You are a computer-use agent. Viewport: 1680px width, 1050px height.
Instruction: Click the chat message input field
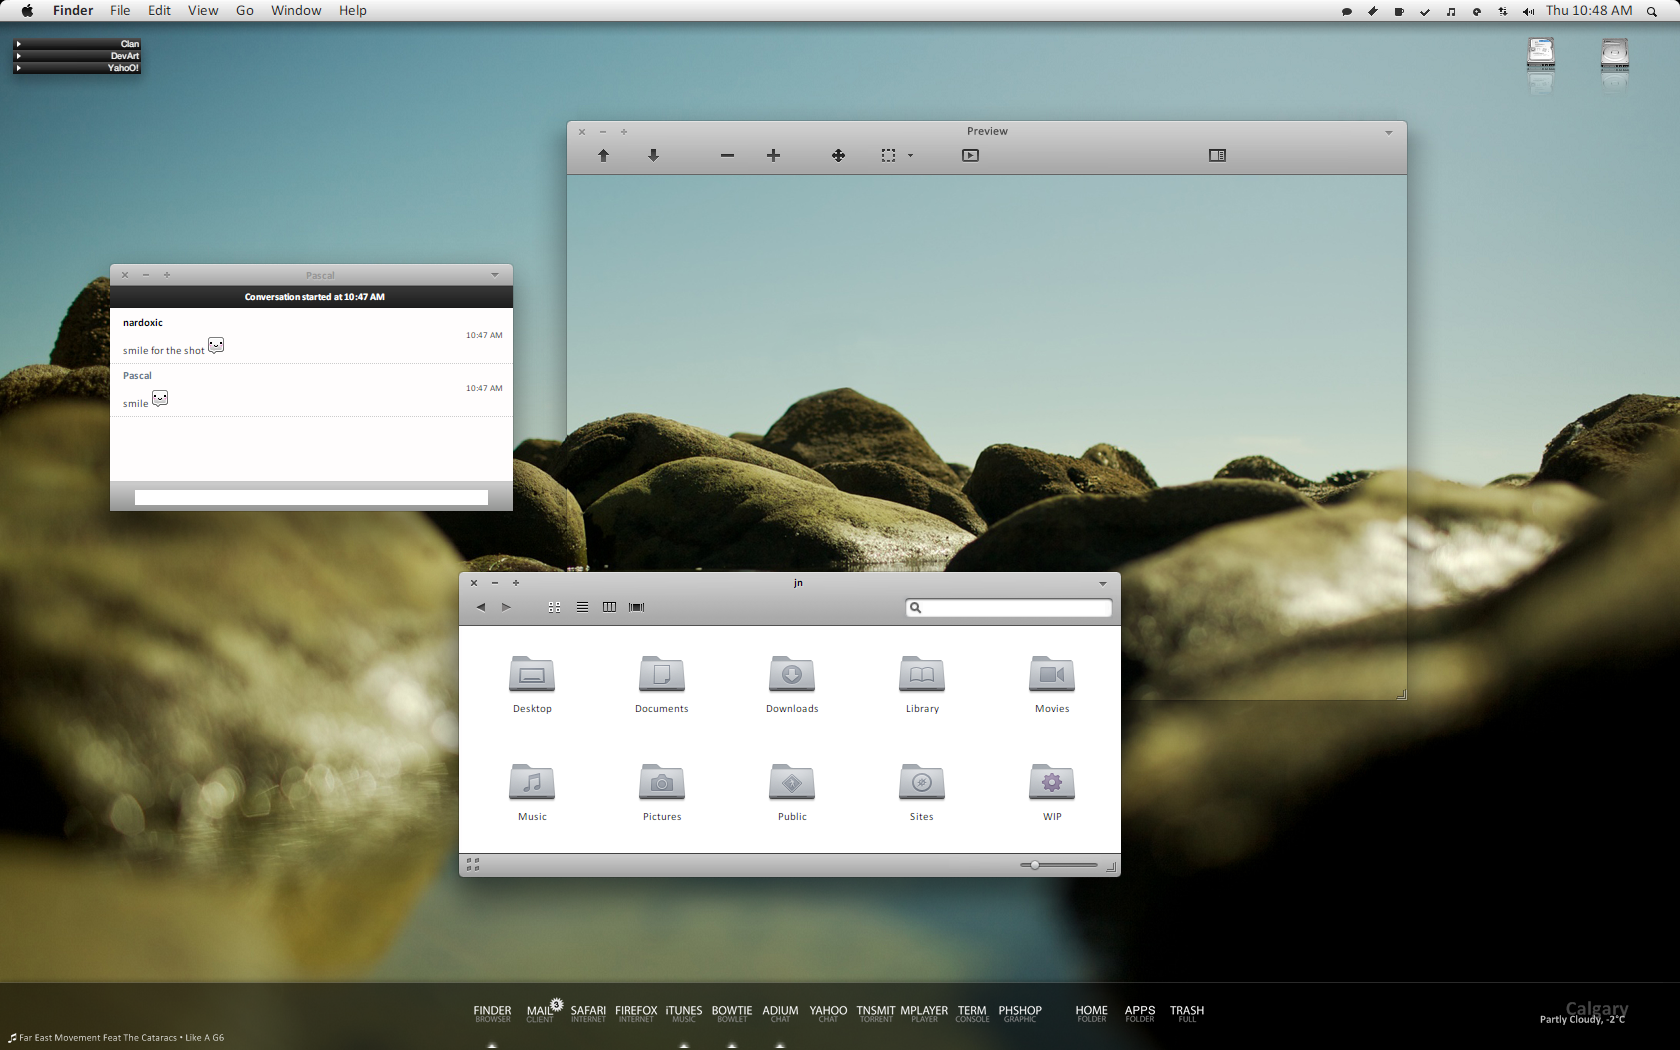point(311,497)
